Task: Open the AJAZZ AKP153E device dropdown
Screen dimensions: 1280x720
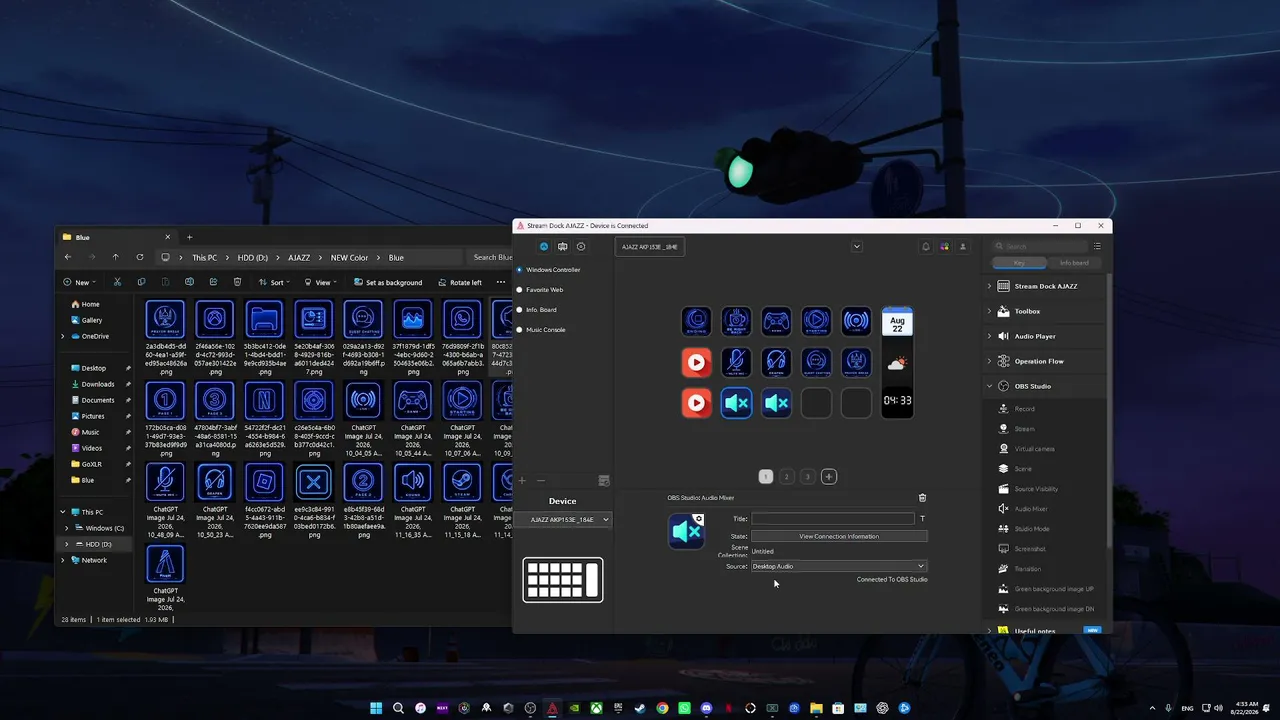Action: 563,520
